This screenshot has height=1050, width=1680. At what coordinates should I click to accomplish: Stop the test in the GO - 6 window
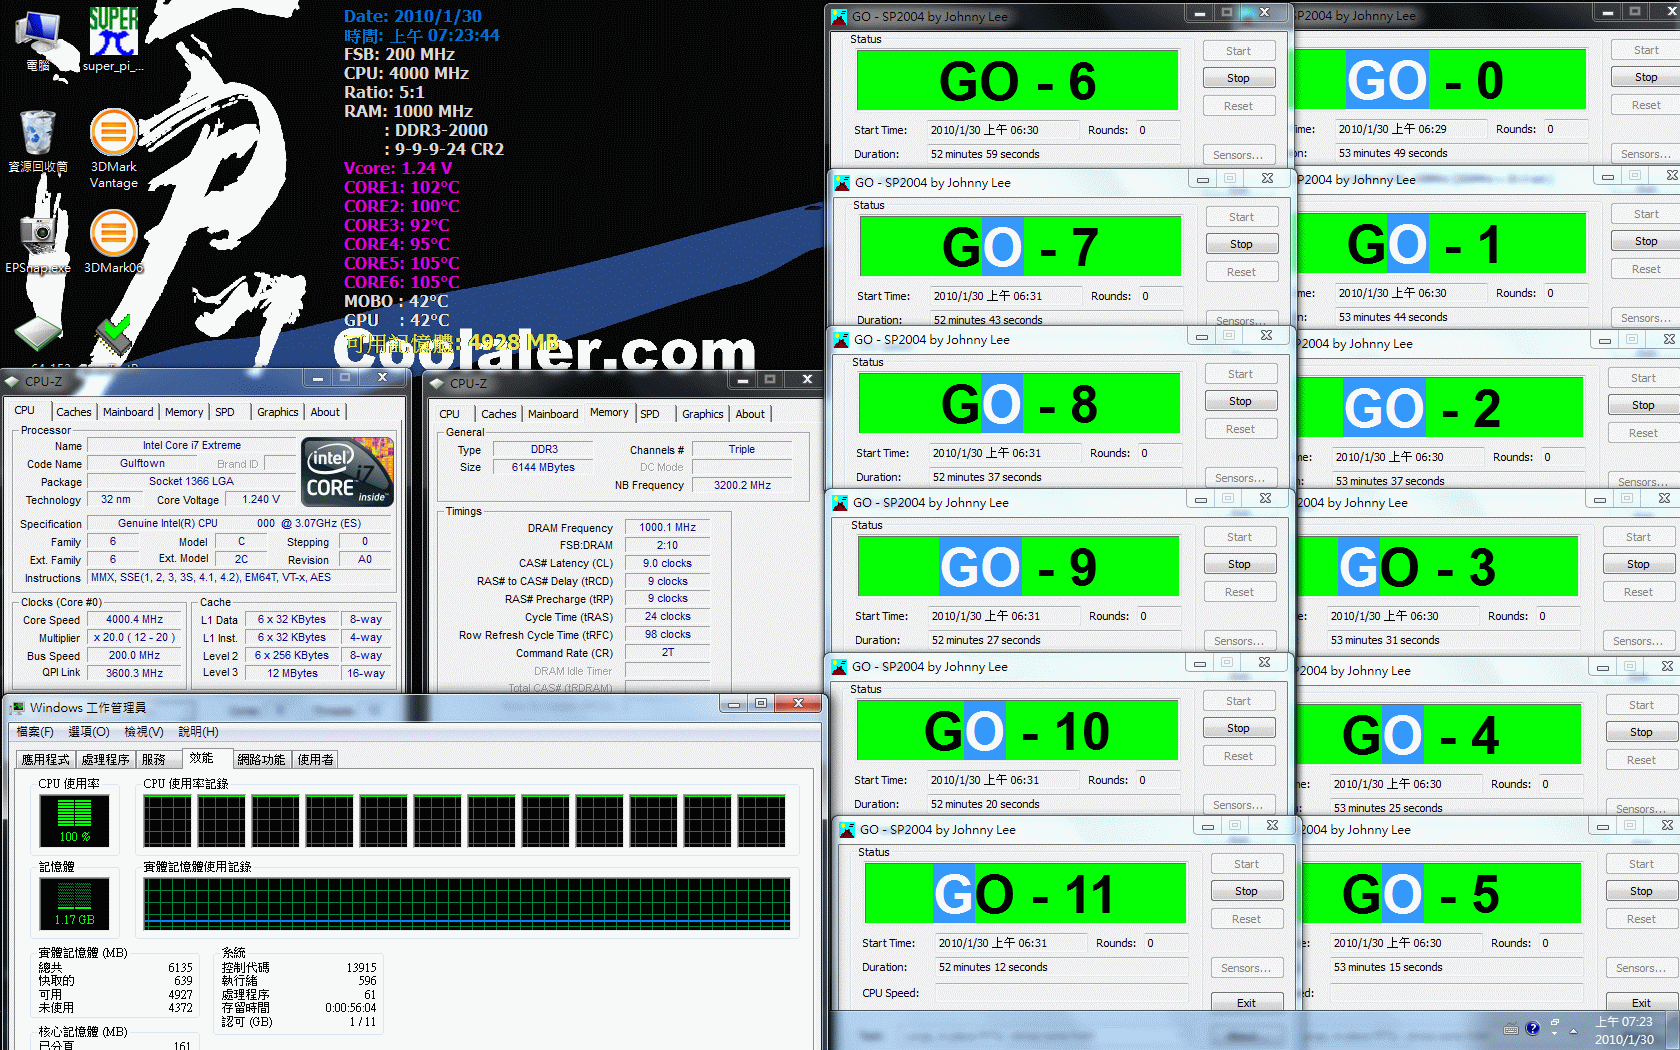pyautogui.click(x=1238, y=78)
